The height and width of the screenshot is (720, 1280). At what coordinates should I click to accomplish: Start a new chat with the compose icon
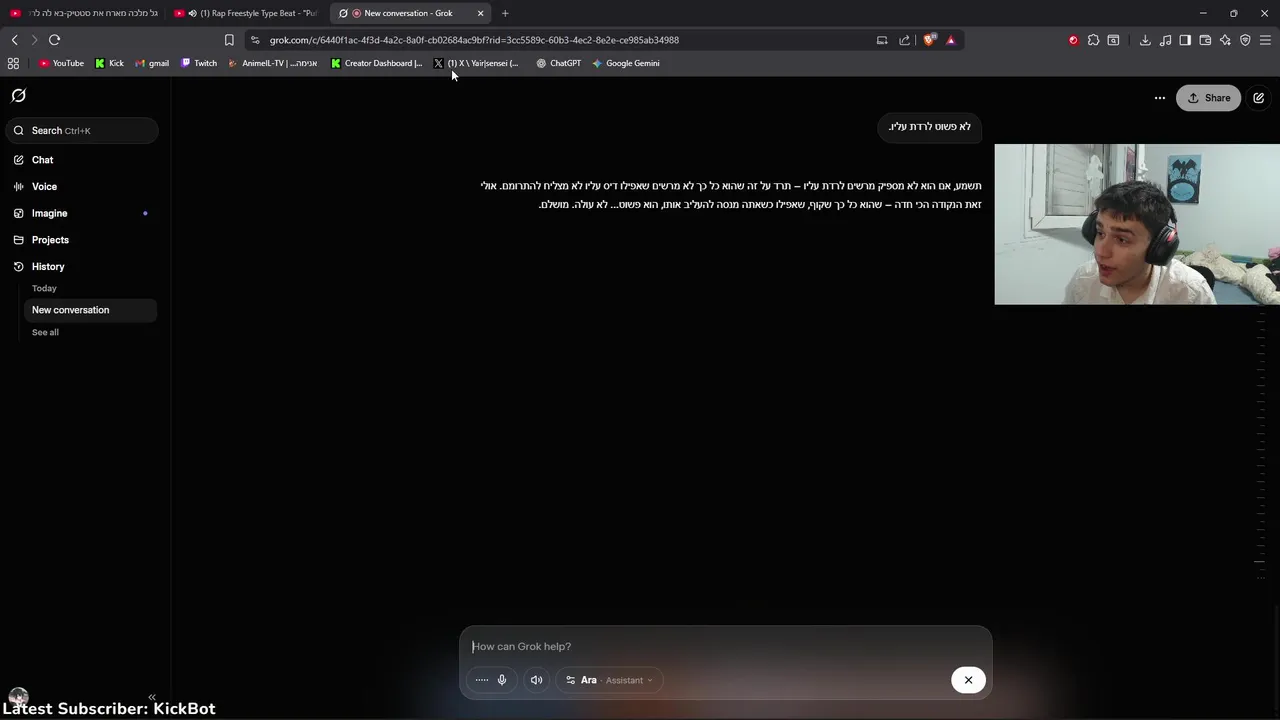coord(1258,98)
